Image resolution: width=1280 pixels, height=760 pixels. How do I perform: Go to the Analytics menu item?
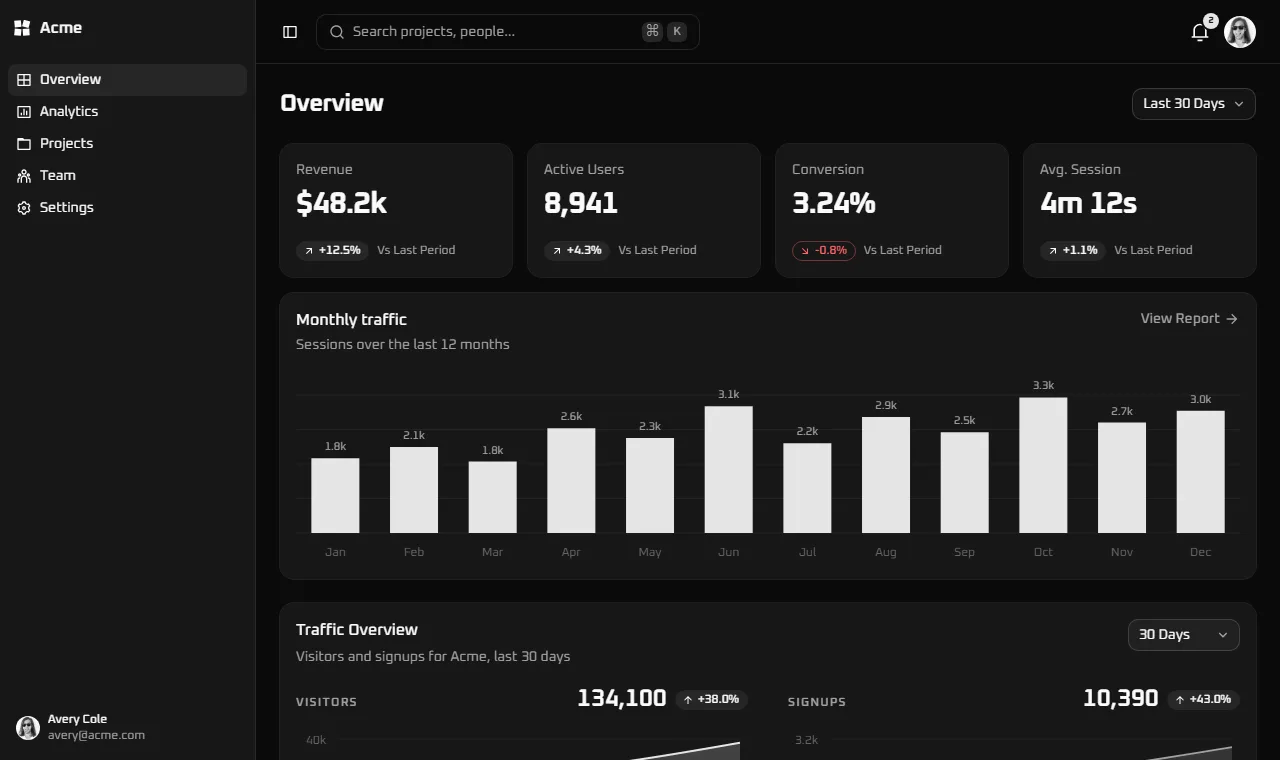coord(127,112)
